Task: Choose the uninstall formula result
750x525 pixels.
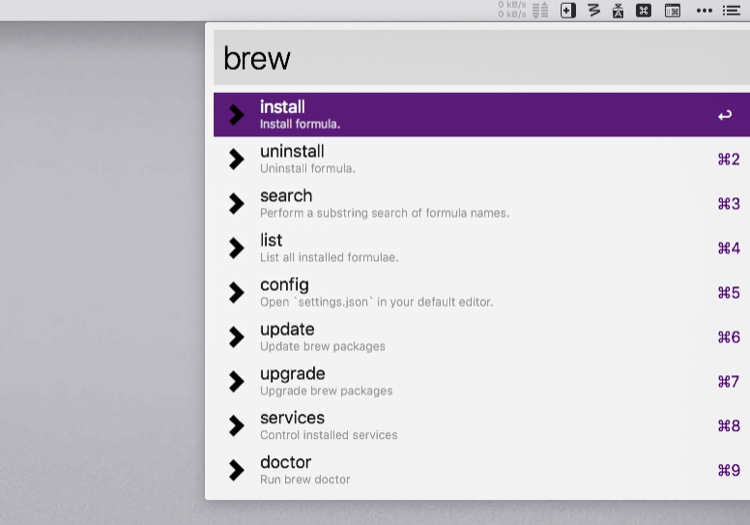Action: [482, 159]
